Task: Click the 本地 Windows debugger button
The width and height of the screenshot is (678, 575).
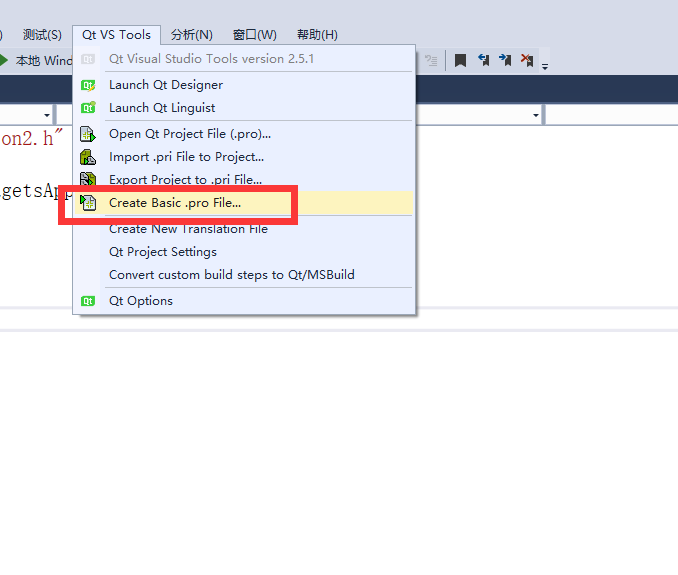Action: coord(43,61)
